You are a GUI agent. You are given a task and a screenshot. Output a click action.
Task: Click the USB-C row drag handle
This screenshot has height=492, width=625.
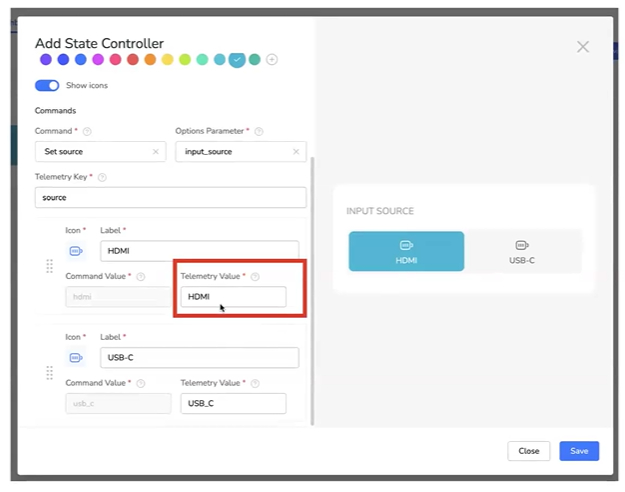click(x=49, y=373)
